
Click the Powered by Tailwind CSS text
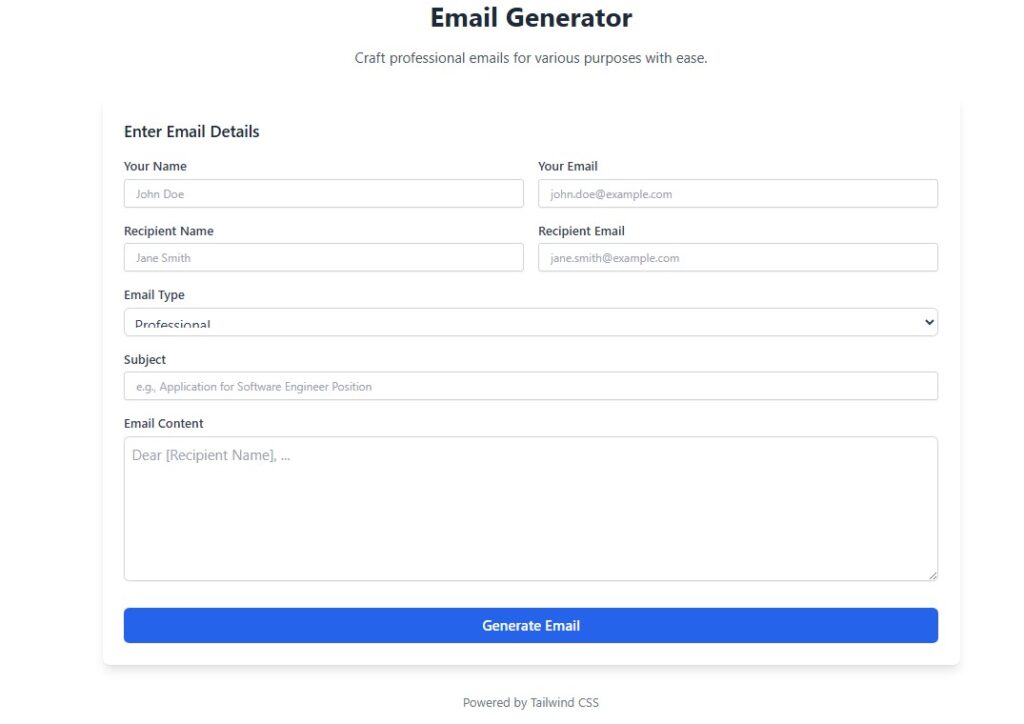(x=530, y=702)
